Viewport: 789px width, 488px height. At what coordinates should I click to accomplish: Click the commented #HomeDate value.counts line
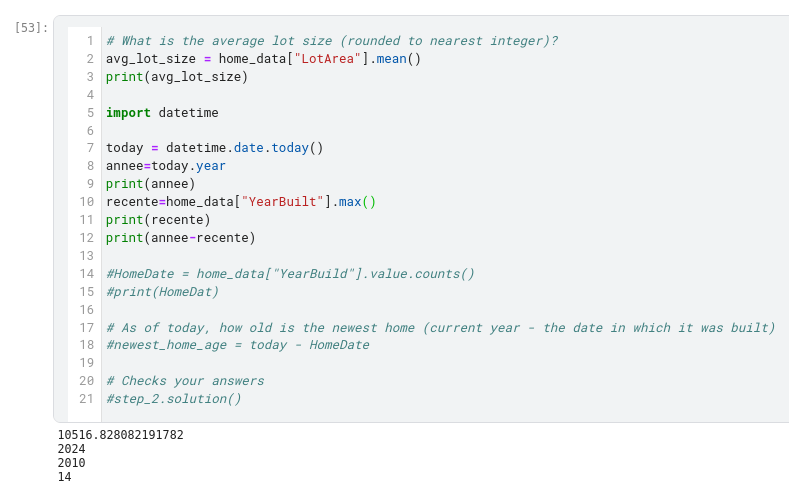pos(290,275)
